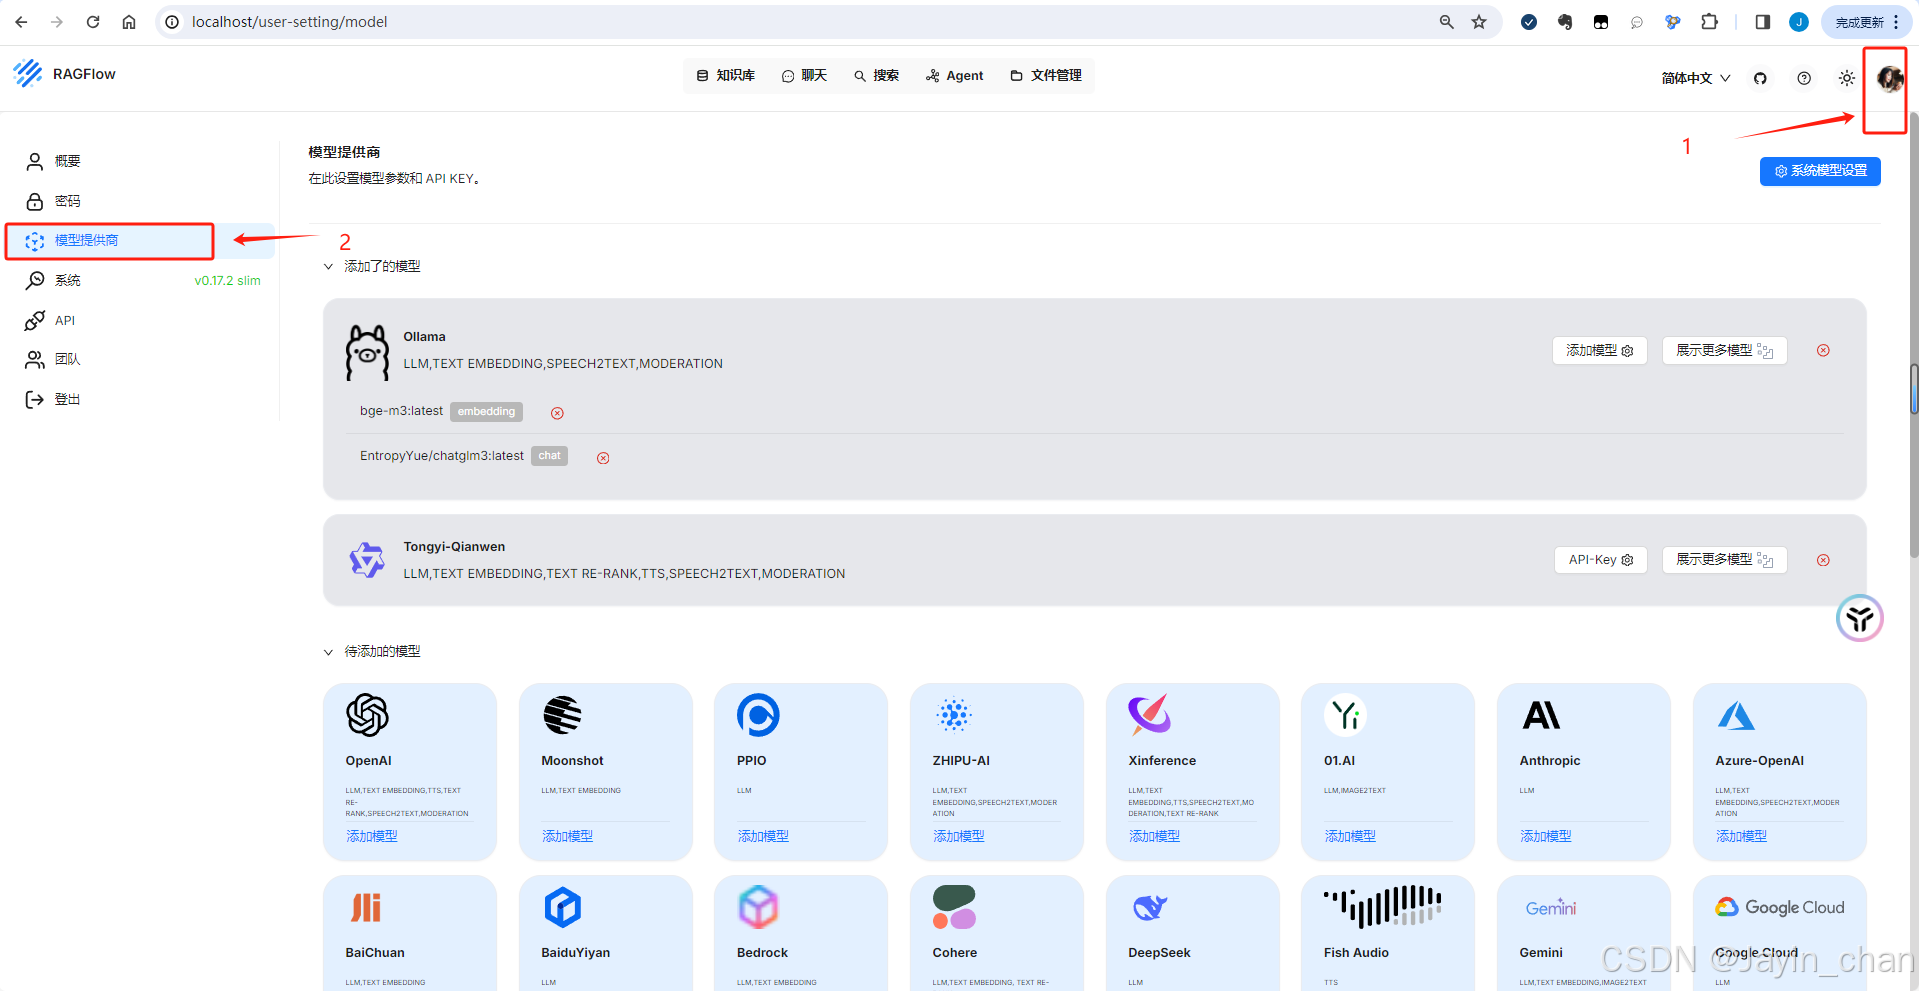Click Ollama 展示更多模型 button
The width and height of the screenshot is (1919, 991).
(1724, 351)
